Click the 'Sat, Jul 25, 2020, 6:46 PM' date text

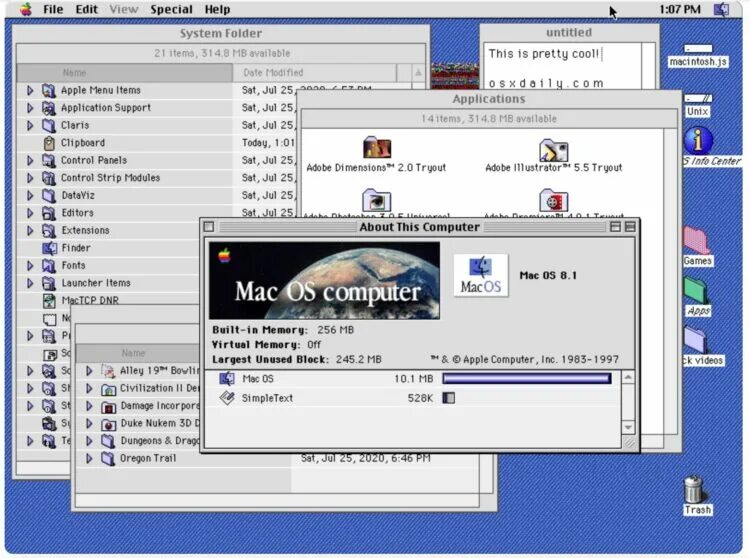click(365, 458)
